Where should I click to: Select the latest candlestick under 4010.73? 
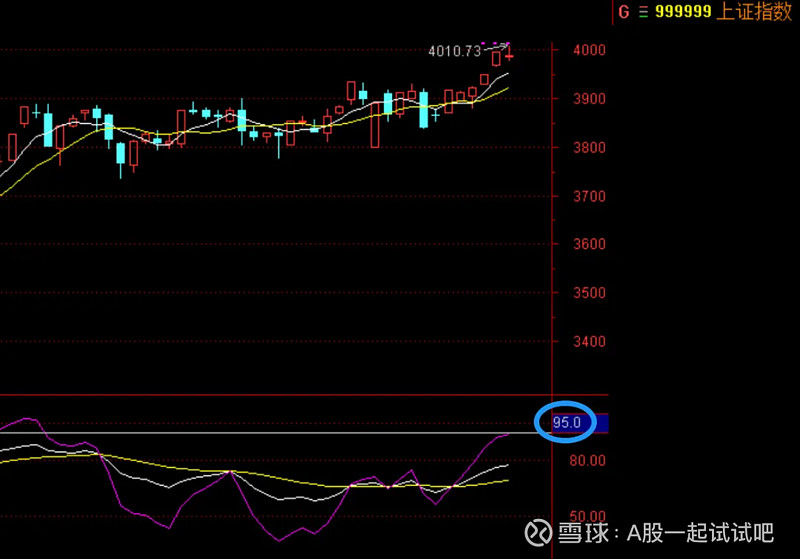pos(509,55)
